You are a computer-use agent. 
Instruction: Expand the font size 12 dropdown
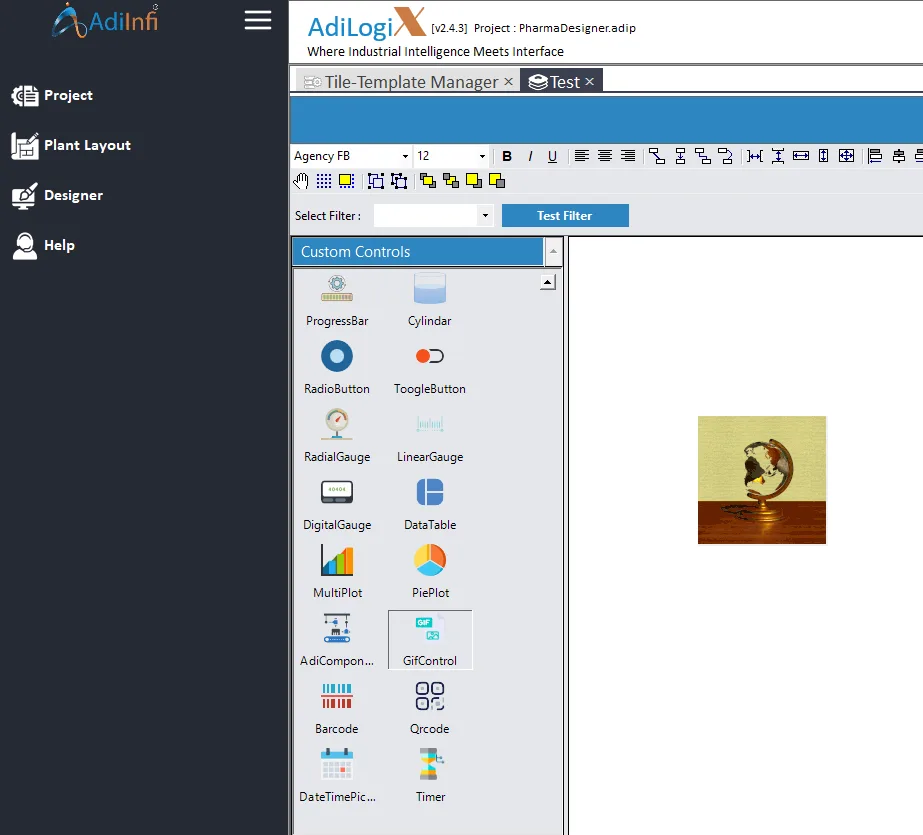point(451,156)
